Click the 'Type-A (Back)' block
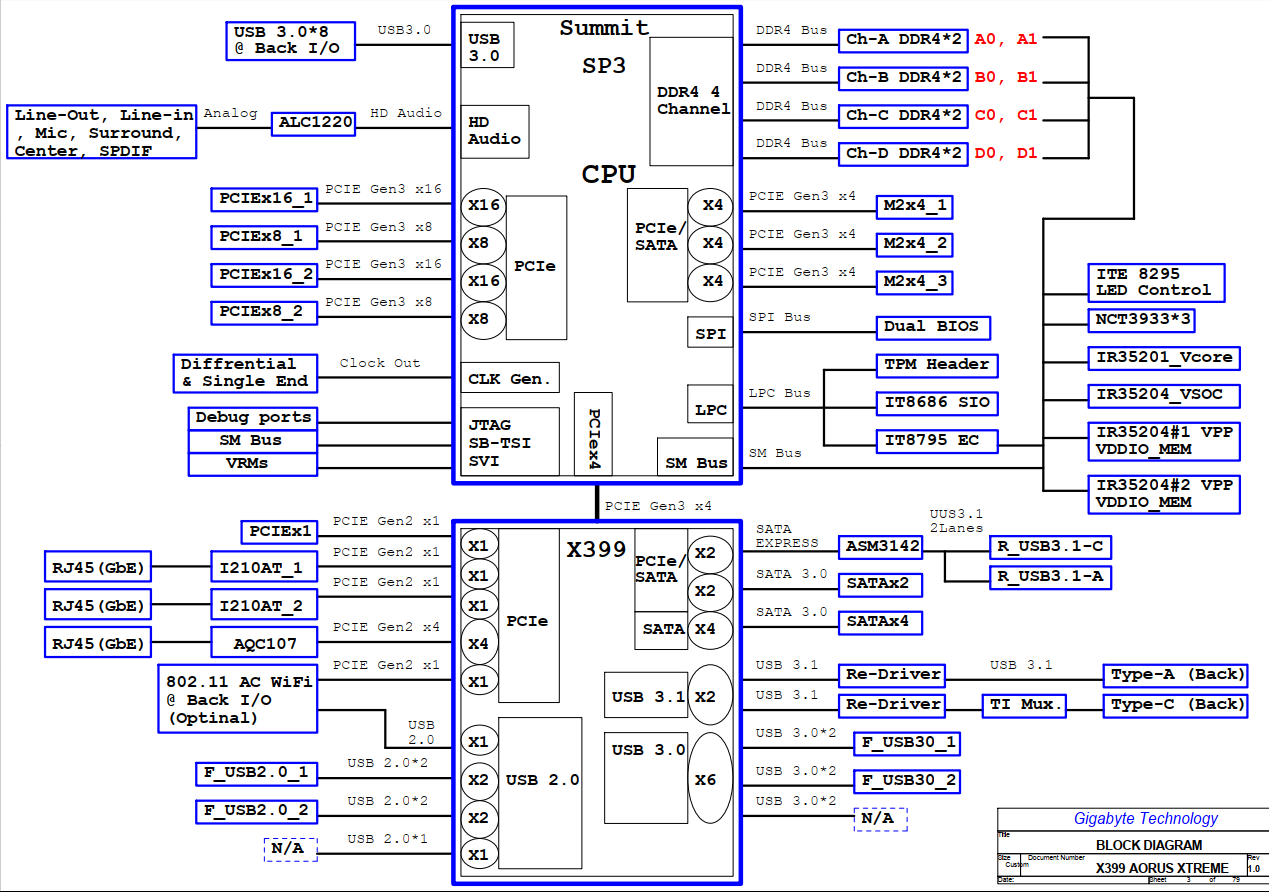Image resolution: width=1269 pixels, height=892 pixels. coord(1175,675)
